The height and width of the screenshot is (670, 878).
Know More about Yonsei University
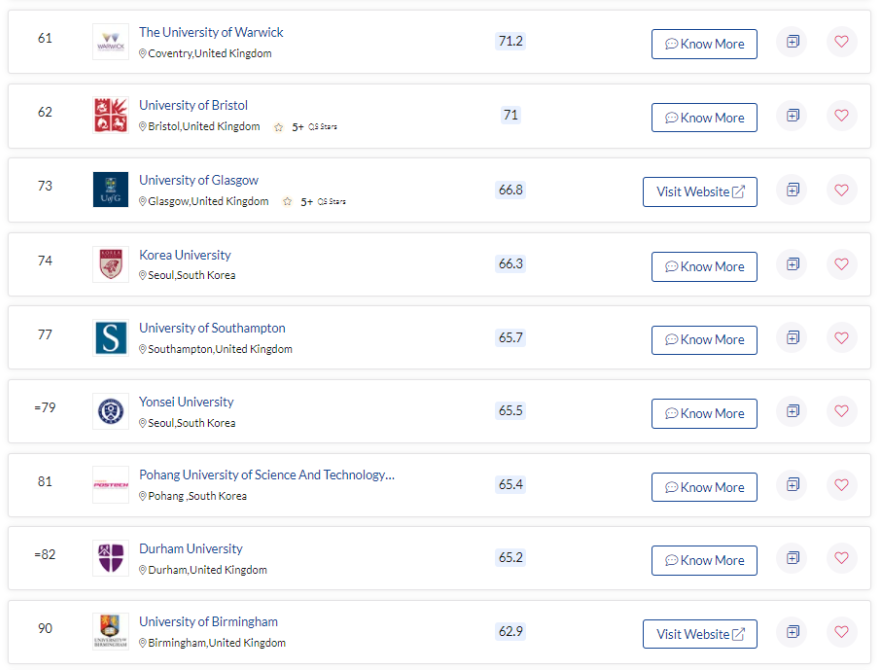pyautogui.click(x=704, y=414)
